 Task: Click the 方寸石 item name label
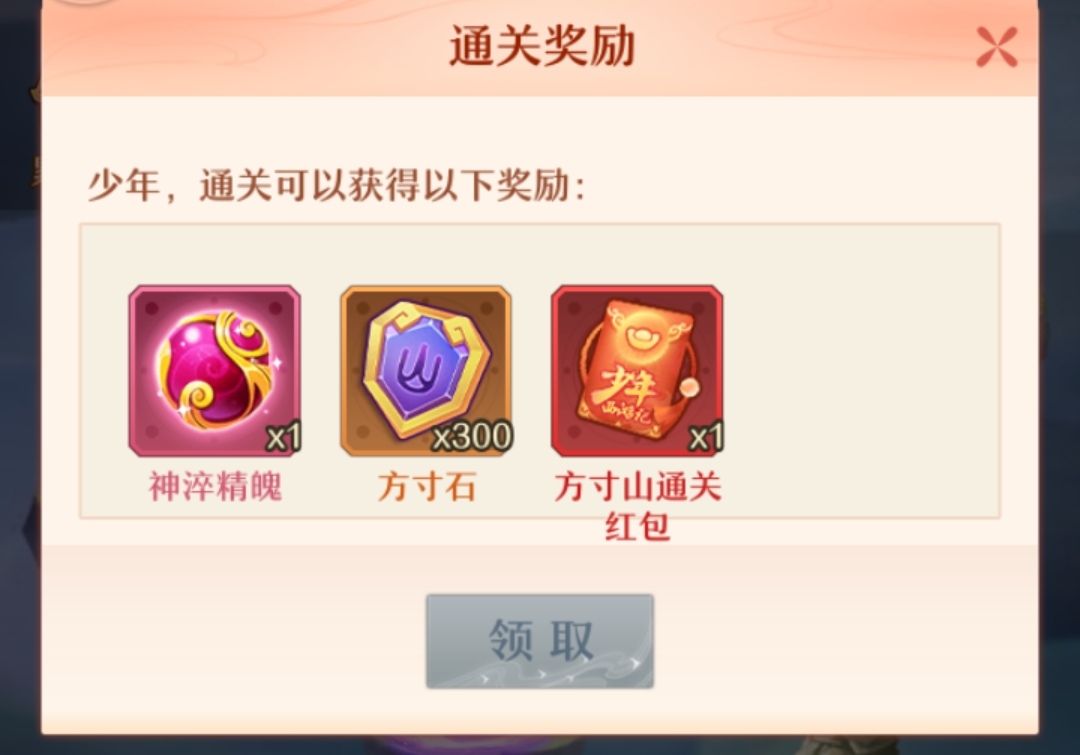coord(426,487)
